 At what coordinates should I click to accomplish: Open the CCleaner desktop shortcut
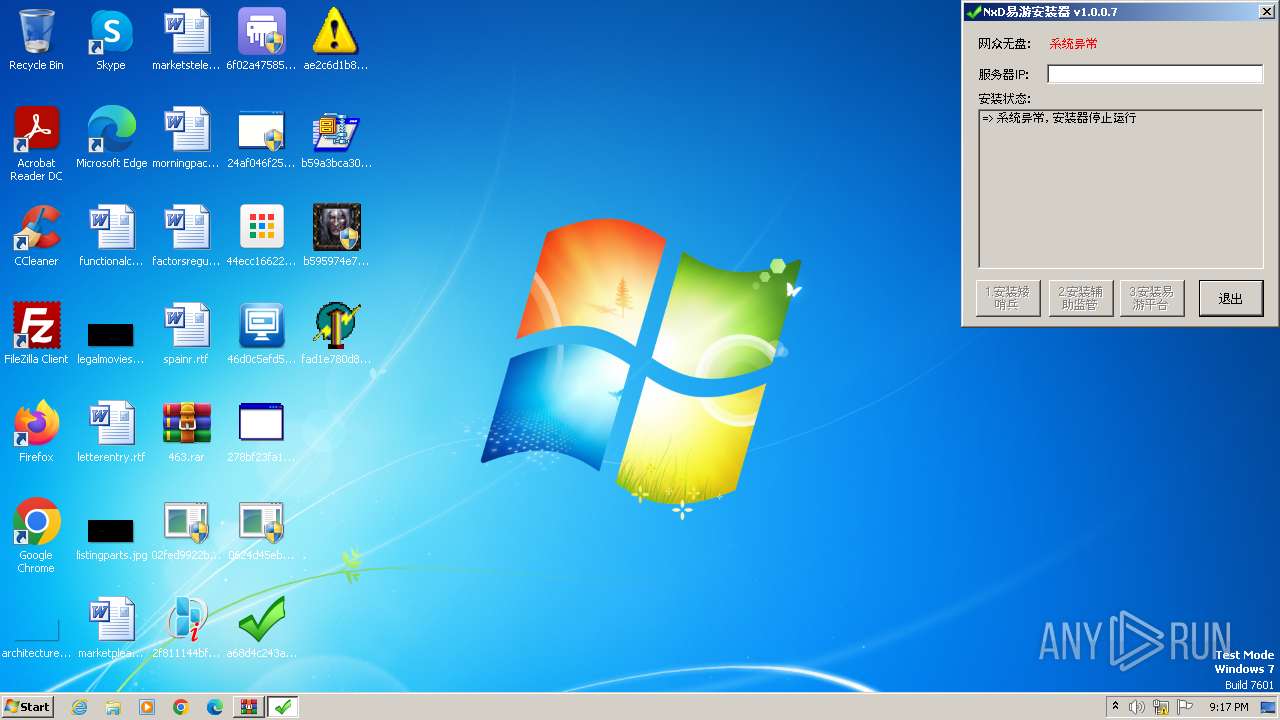[36, 236]
